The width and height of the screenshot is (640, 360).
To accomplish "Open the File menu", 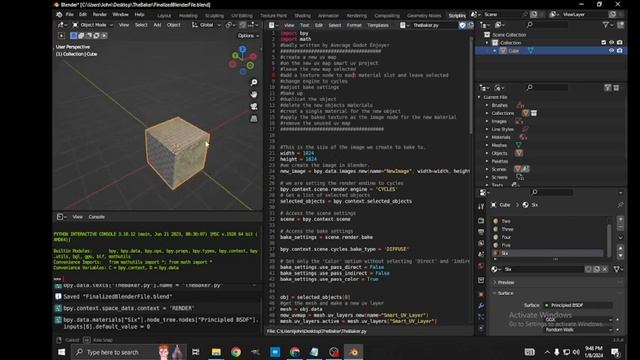I will (x=70, y=14).
